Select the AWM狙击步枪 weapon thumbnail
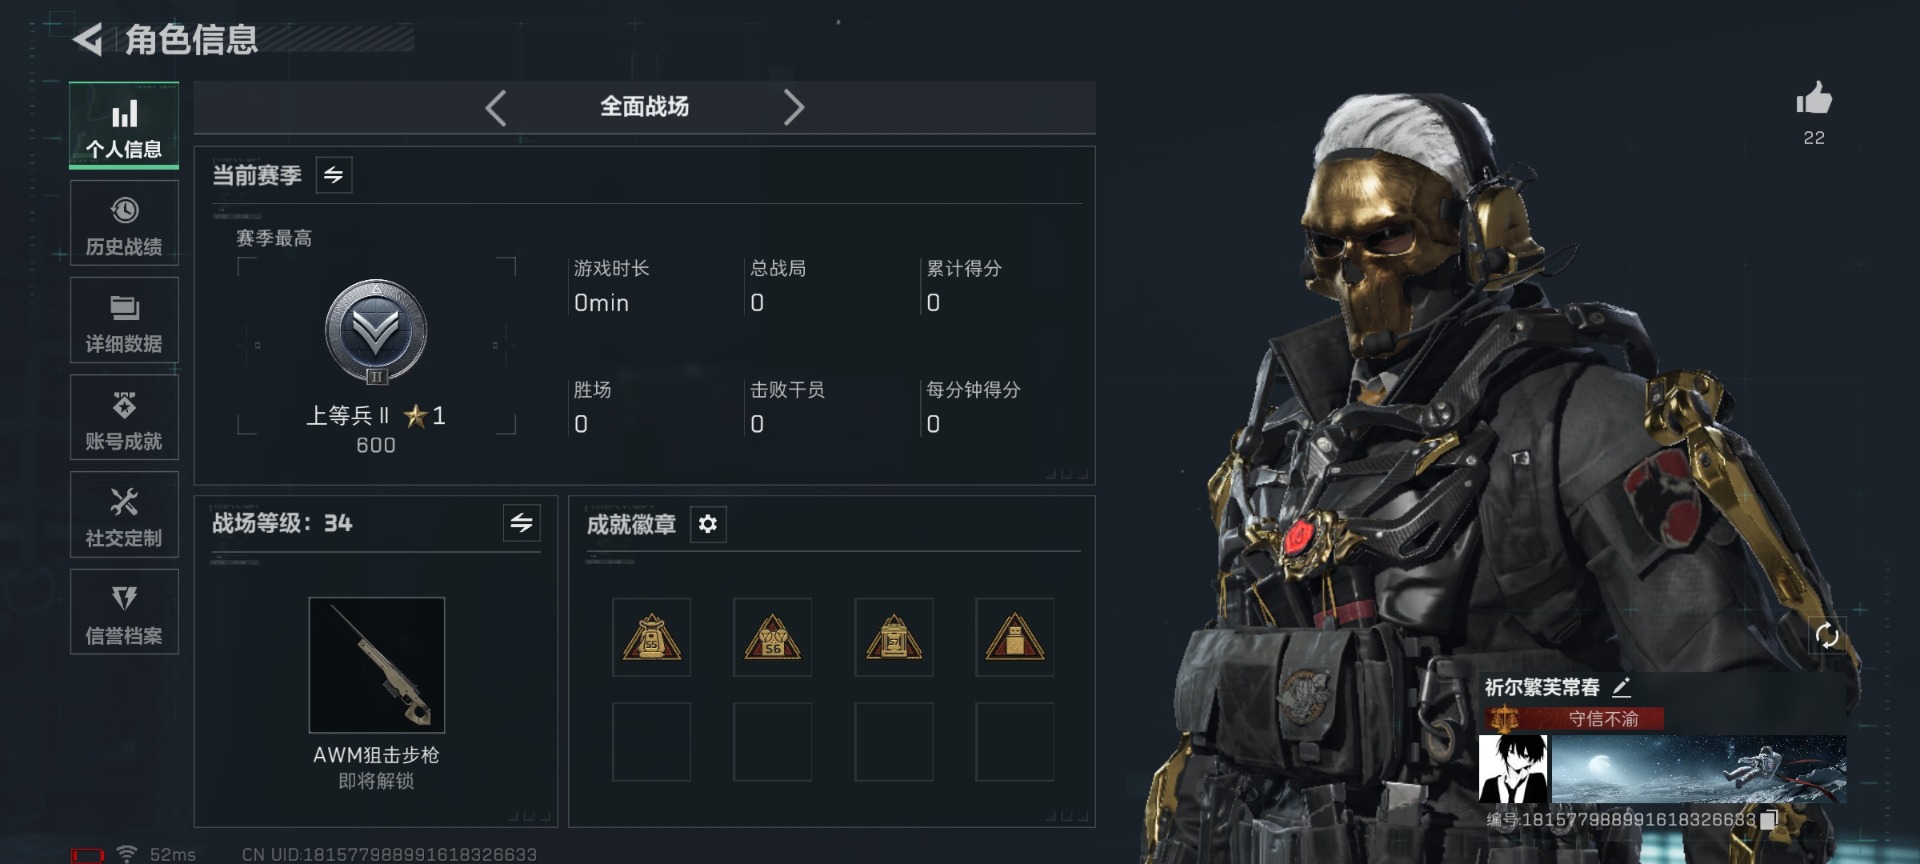This screenshot has width=1920, height=864. (x=376, y=665)
